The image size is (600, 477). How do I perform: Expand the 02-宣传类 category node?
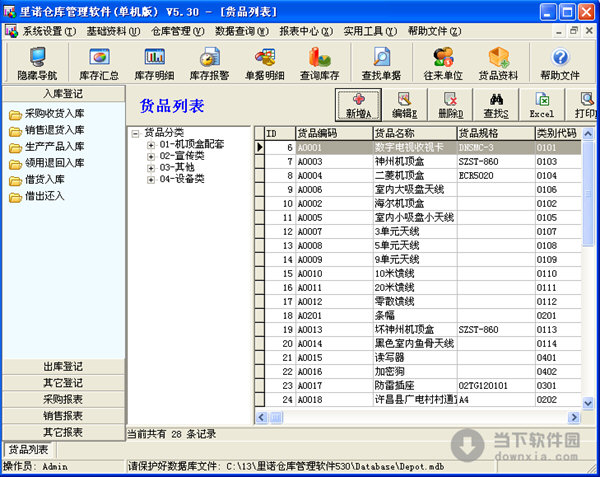[150, 156]
